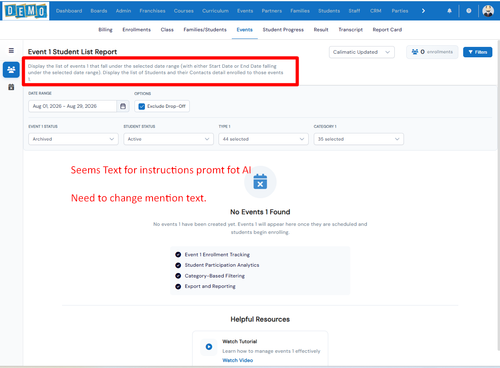Open the clipboard sidebar icon below students
Screen dimensions: 500x368
tap(11, 87)
